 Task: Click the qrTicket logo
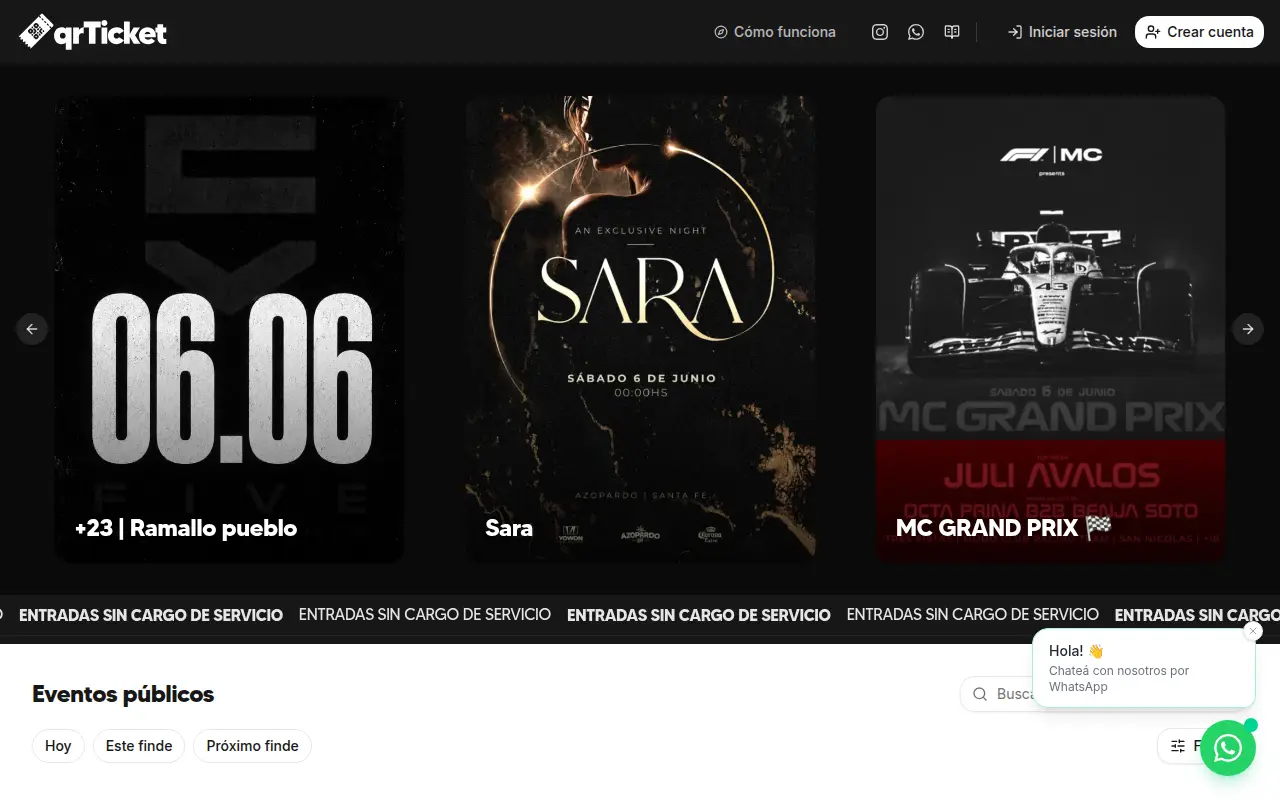click(x=93, y=32)
